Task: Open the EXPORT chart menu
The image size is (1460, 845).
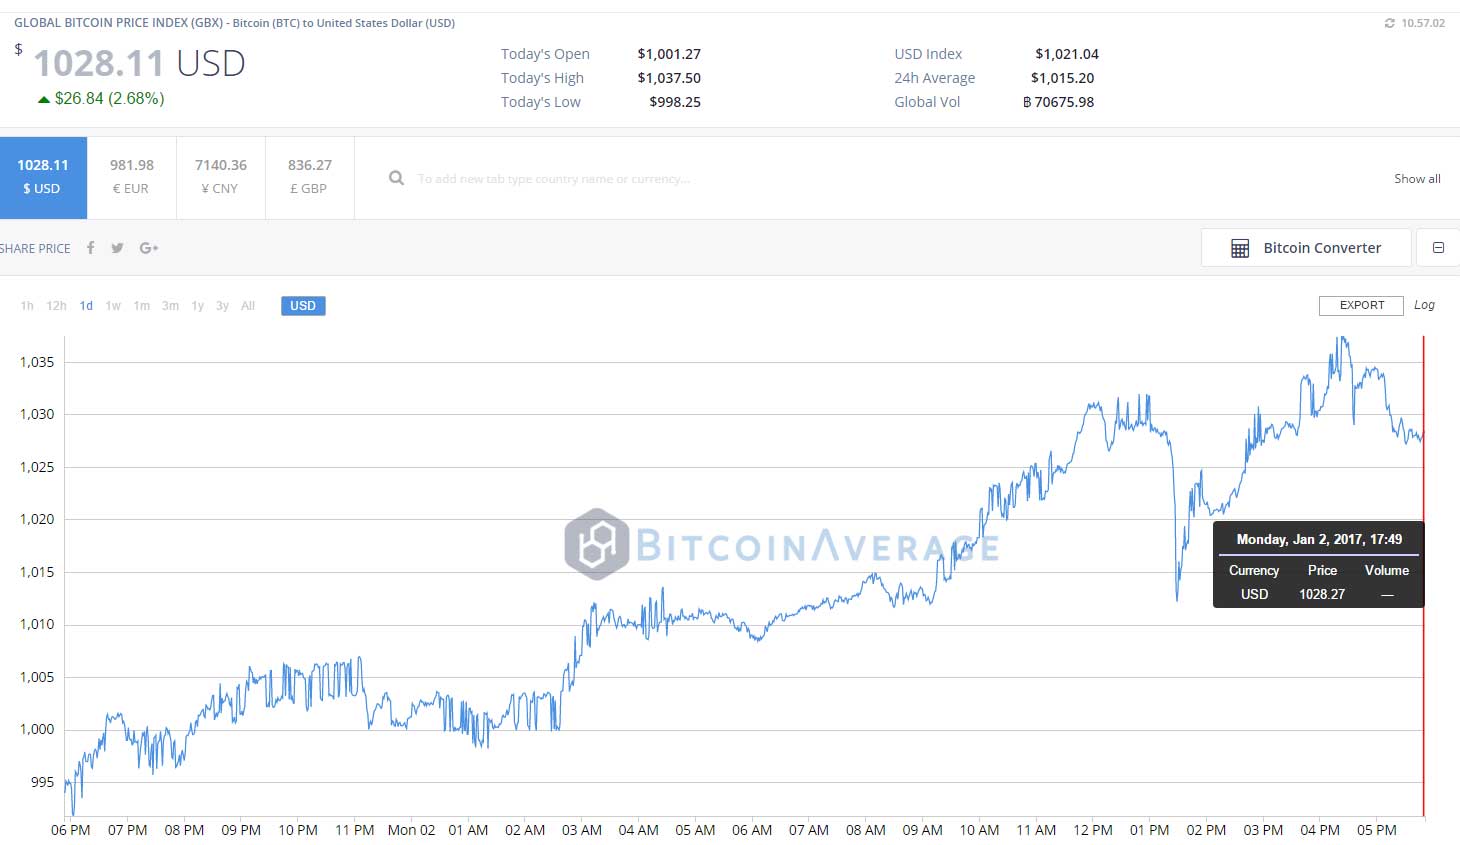Action: tap(1362, 305)
